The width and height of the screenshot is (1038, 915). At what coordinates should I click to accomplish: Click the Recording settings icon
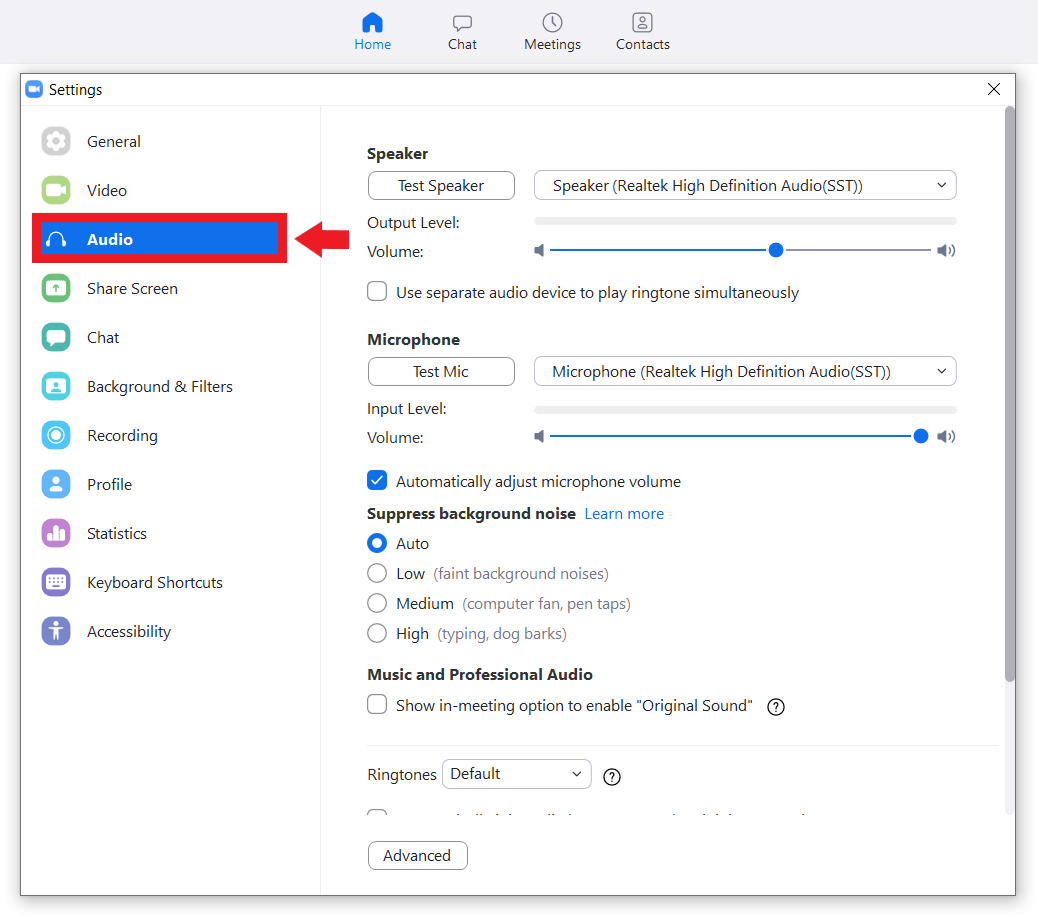point(56,435)
